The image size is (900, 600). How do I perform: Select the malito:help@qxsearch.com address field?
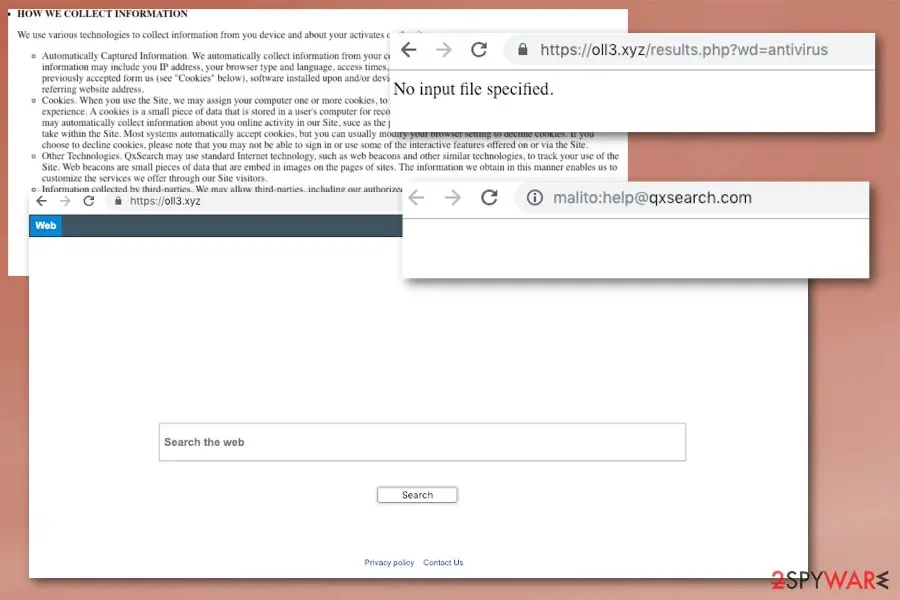[x=692, y=198]
